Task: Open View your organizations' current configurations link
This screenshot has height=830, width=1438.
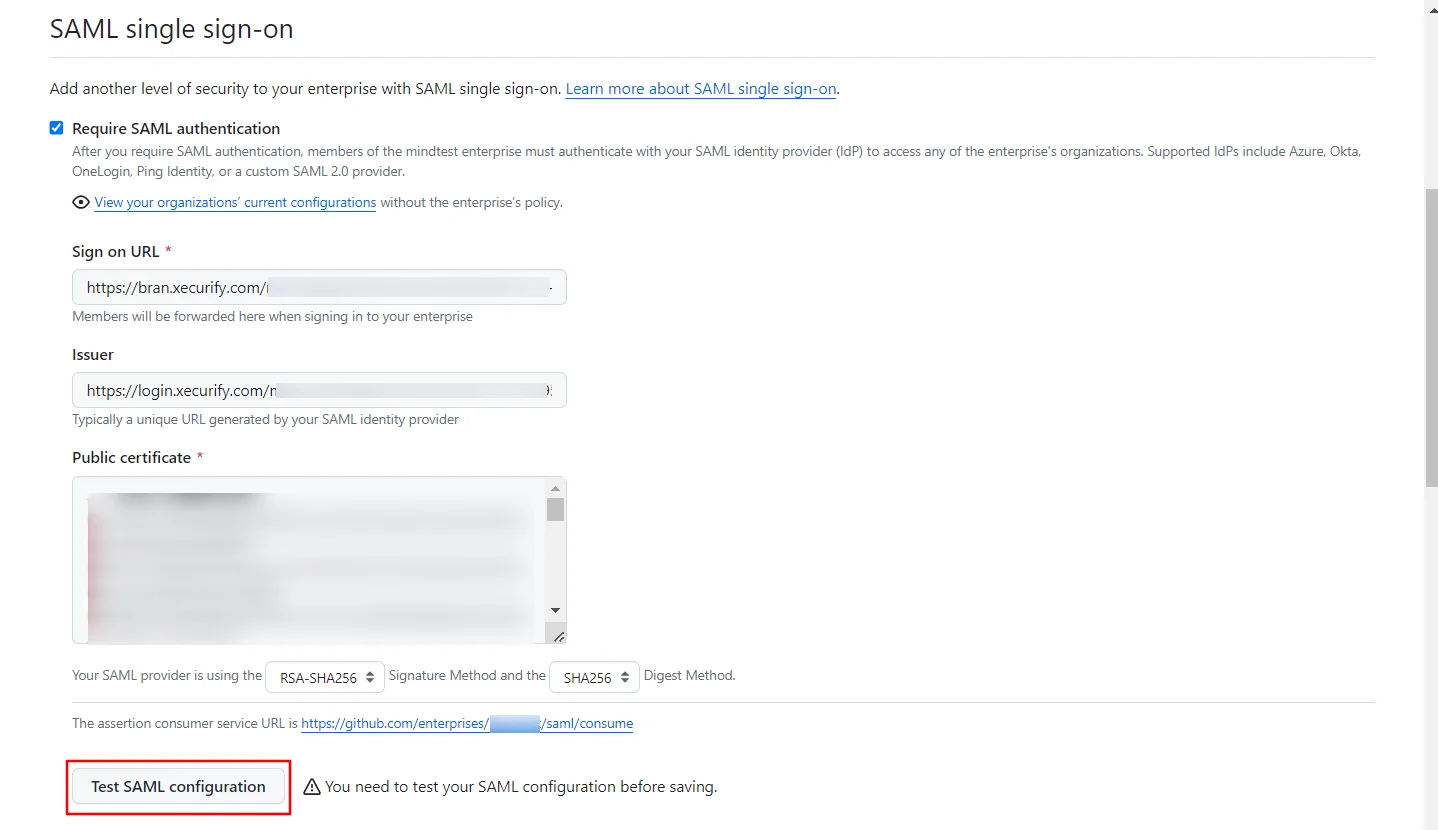Action: click(x=235, y=203)
